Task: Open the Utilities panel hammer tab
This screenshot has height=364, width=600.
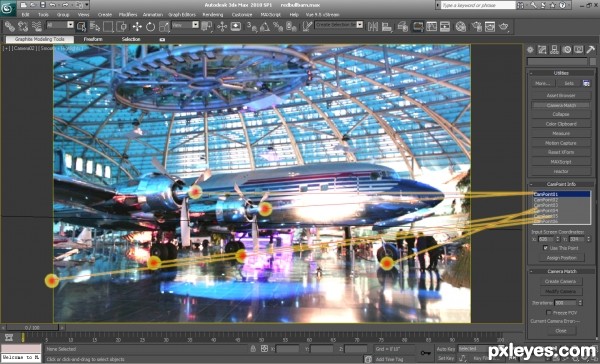Action: 590,49
